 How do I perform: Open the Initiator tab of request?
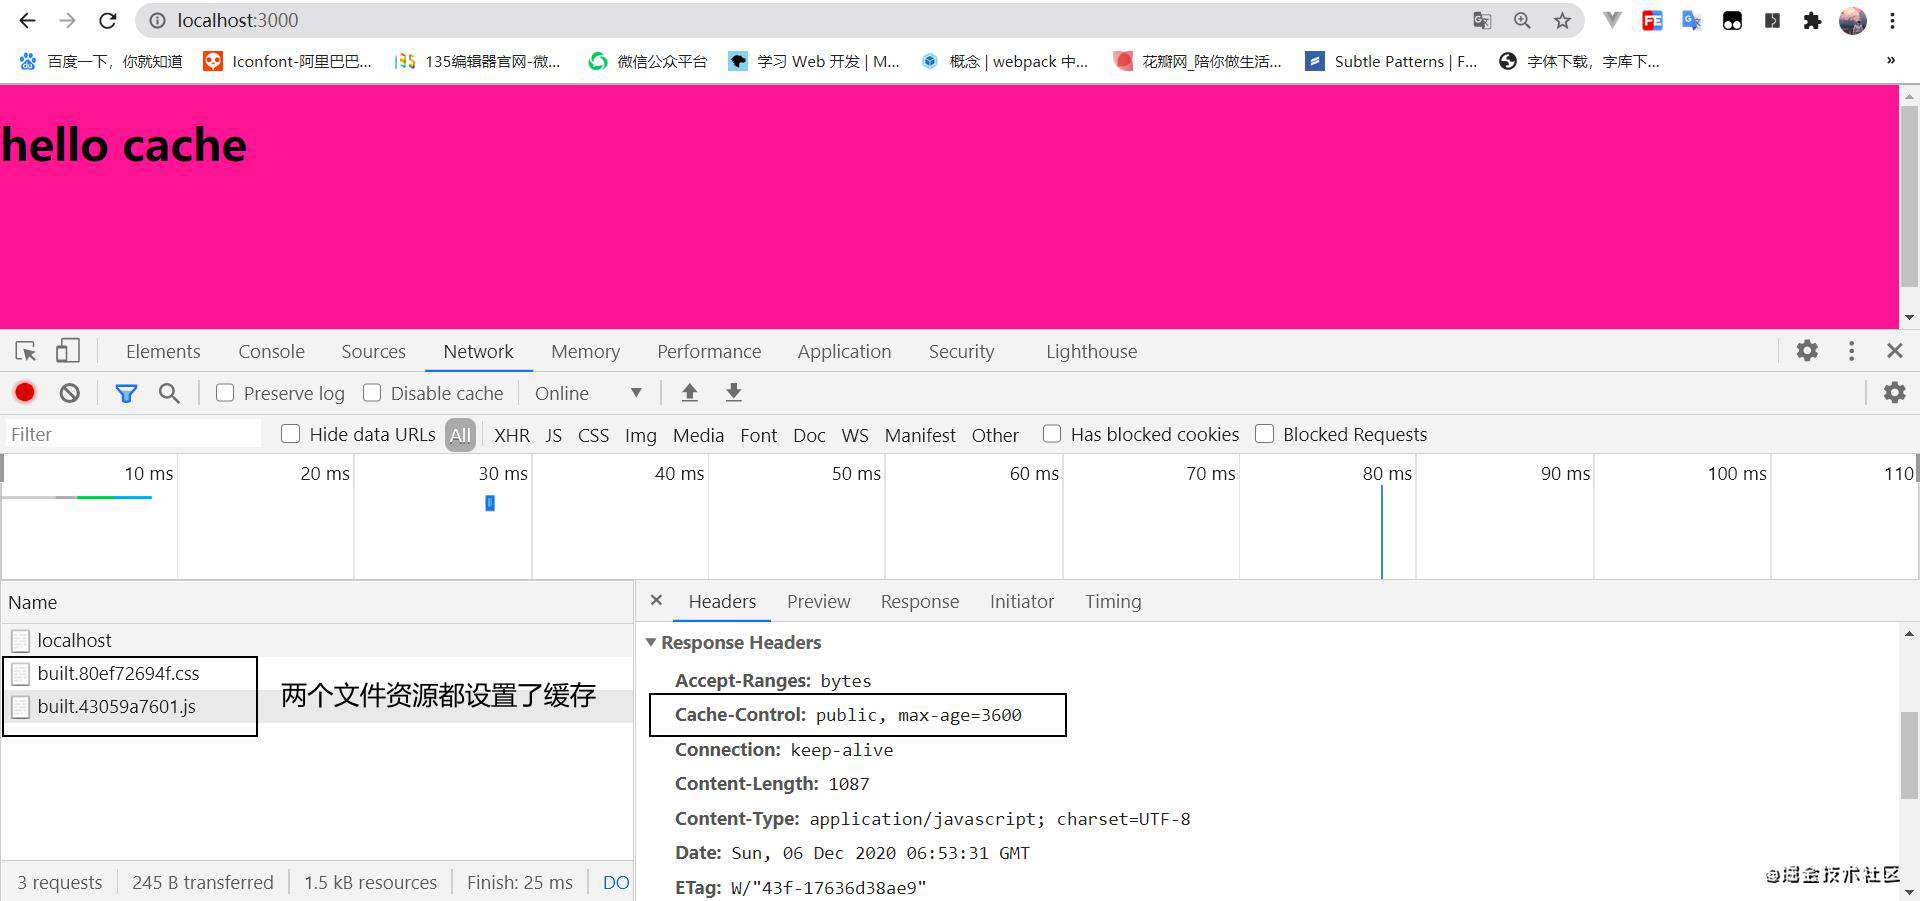click(x=1022, y=601)
